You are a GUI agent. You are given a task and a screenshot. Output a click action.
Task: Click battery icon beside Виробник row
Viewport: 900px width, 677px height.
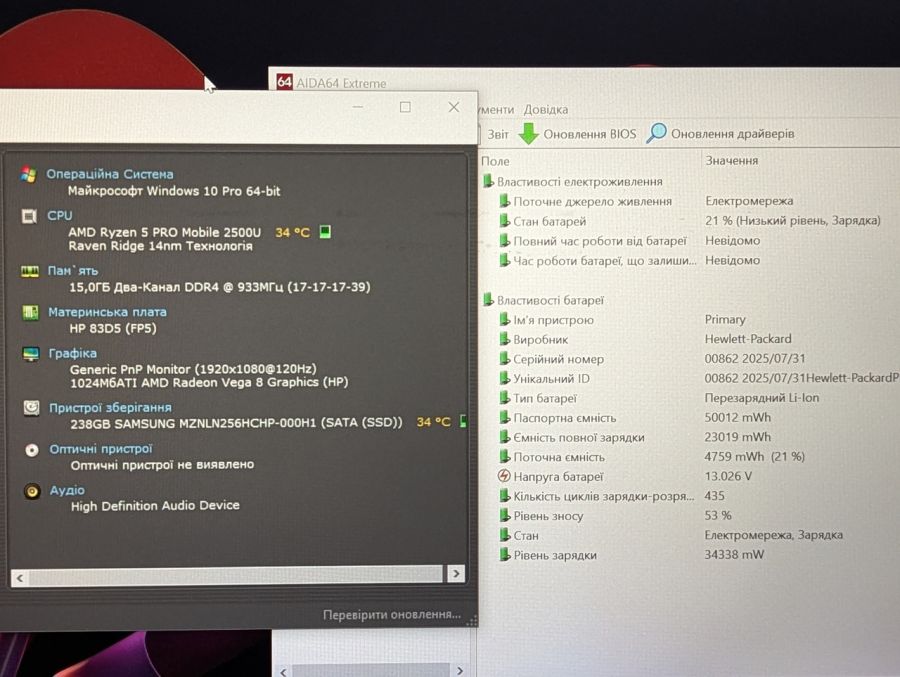[505, 339]
